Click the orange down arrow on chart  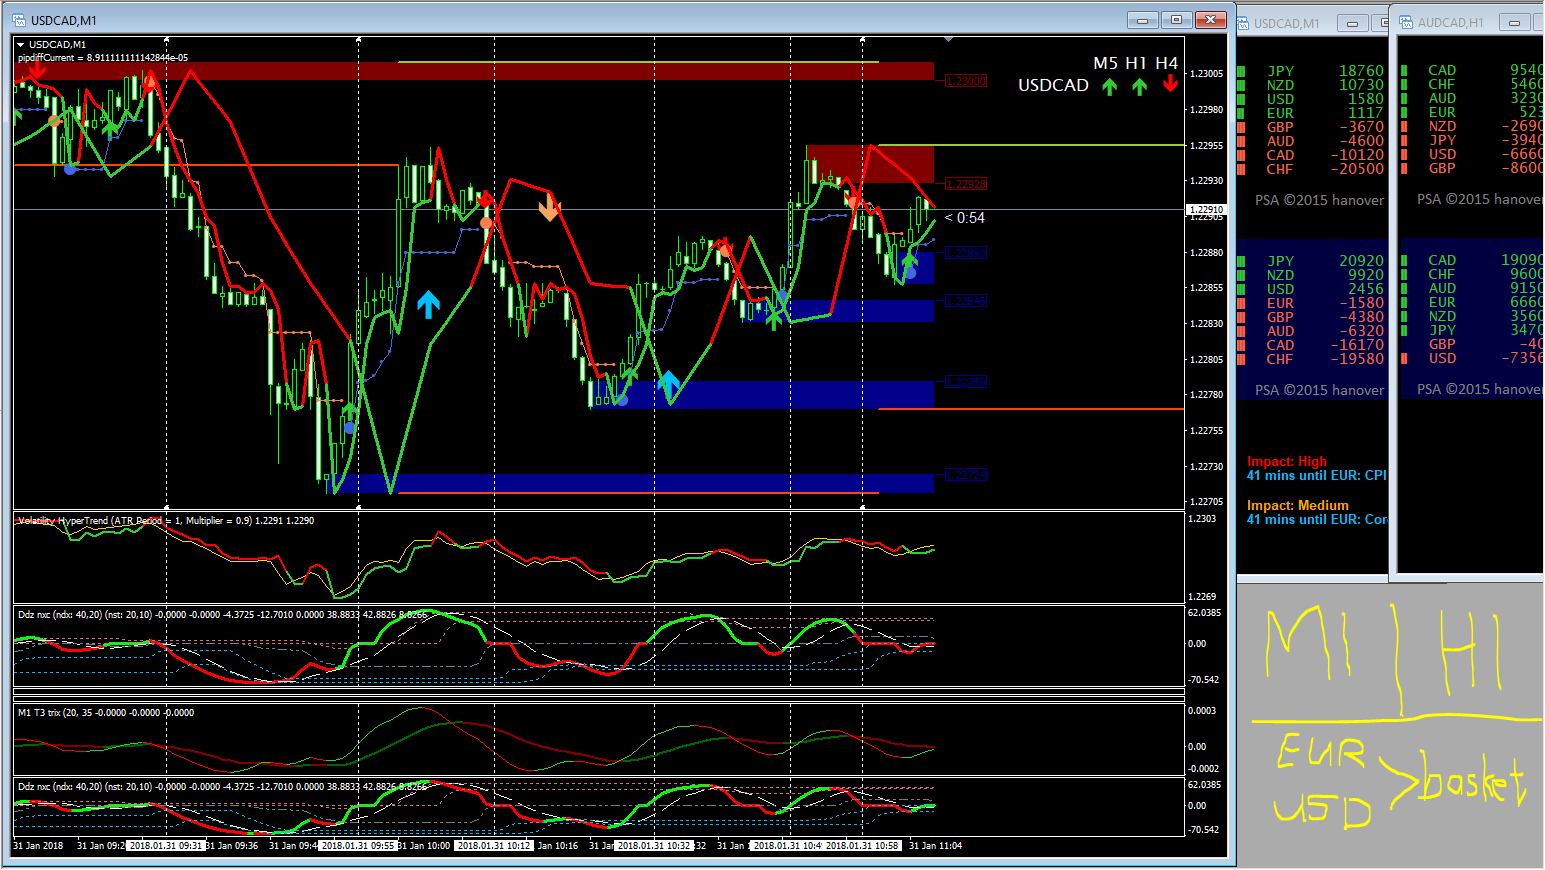coord(549,209)
